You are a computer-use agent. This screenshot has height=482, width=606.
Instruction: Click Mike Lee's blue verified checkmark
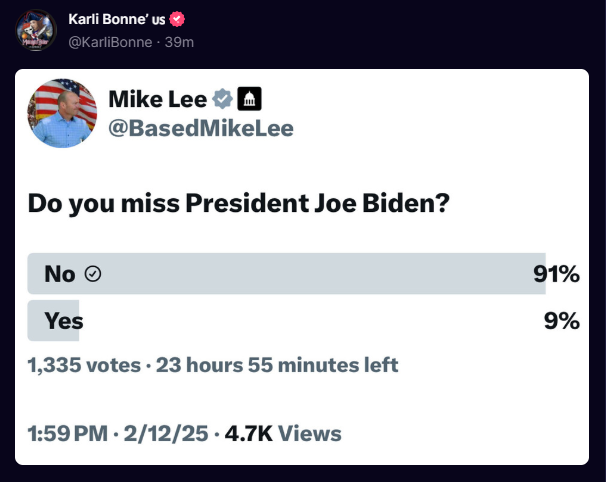coord(222,99)
